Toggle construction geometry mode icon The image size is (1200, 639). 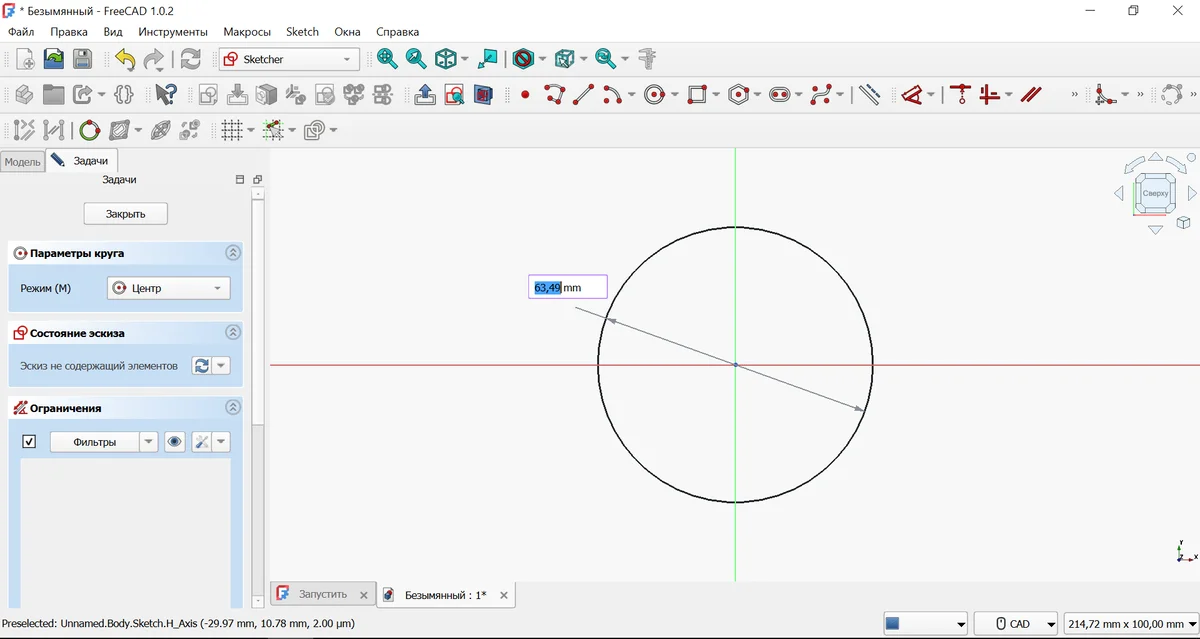[x=868, y=95]
